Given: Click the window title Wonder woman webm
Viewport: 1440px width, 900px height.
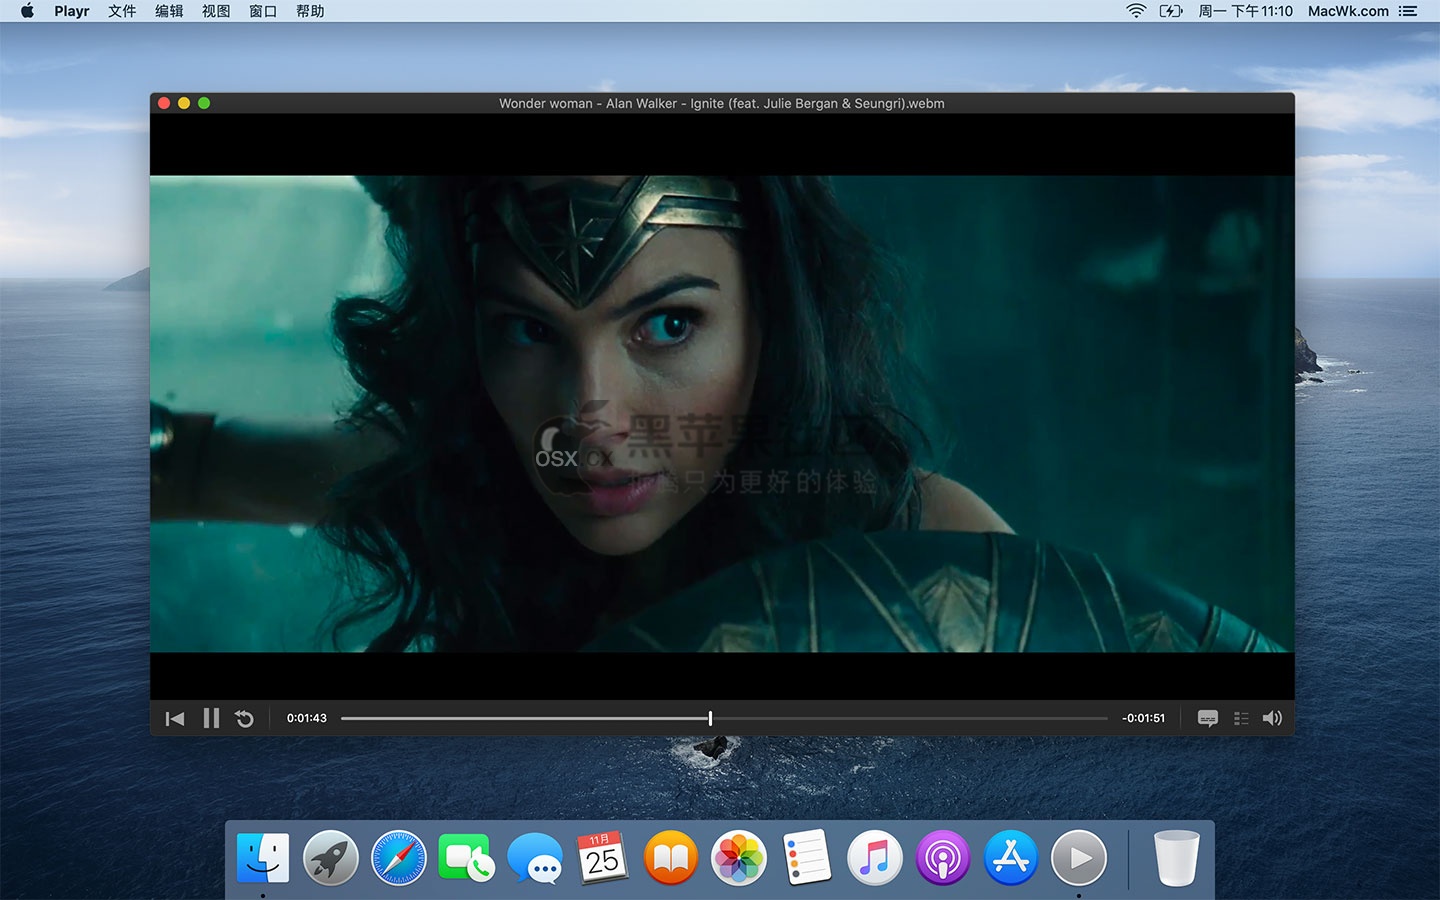Looking at the screenshot, I should [722, 103].
